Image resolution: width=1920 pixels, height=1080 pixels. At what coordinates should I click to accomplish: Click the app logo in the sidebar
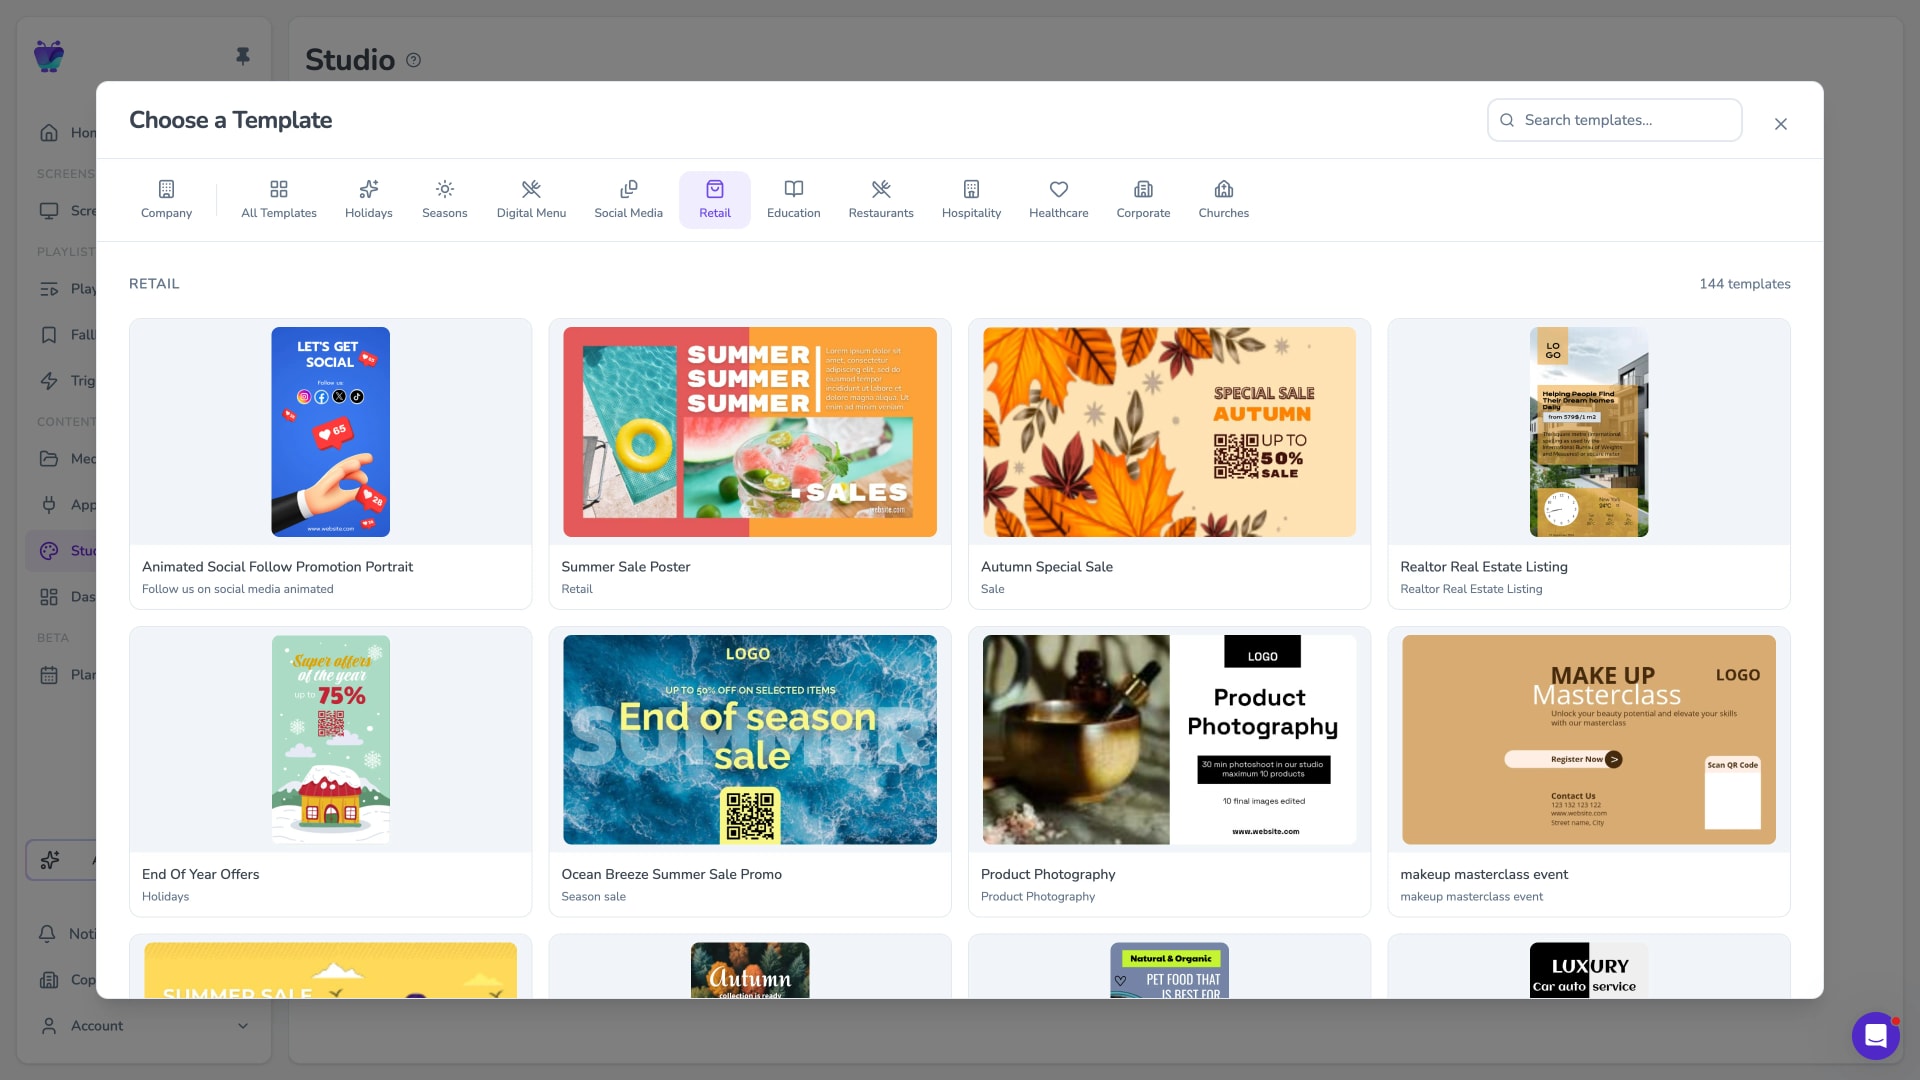pos(49,56)
